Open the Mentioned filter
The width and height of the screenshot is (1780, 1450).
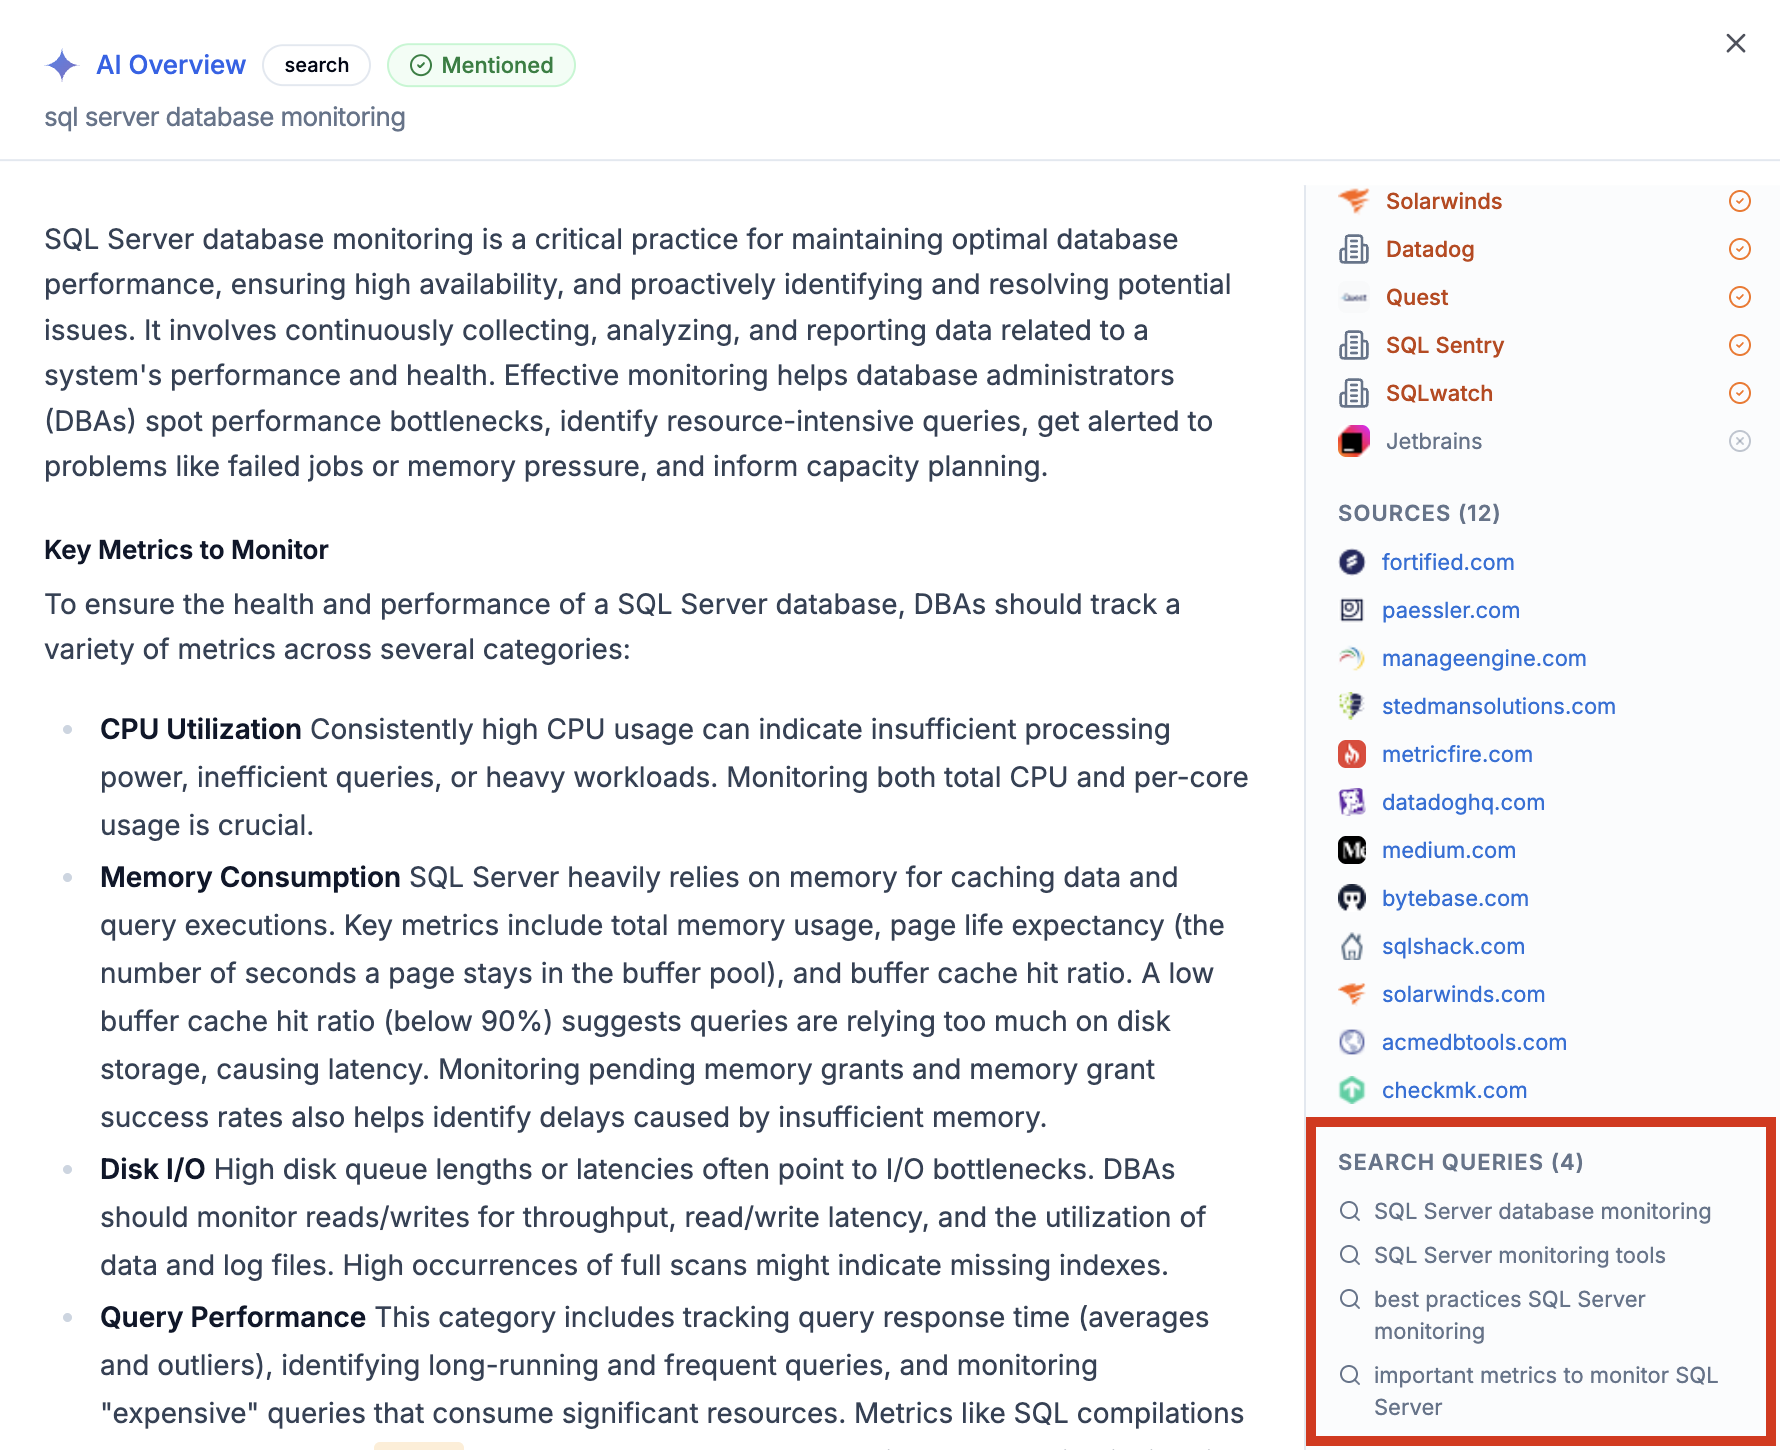tap(481, 64)
